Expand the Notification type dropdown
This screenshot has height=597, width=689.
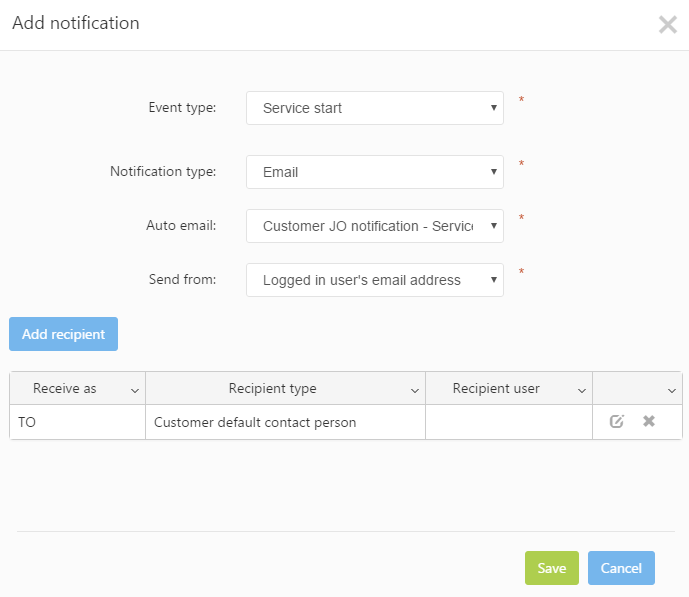click(x=374, y=172)
